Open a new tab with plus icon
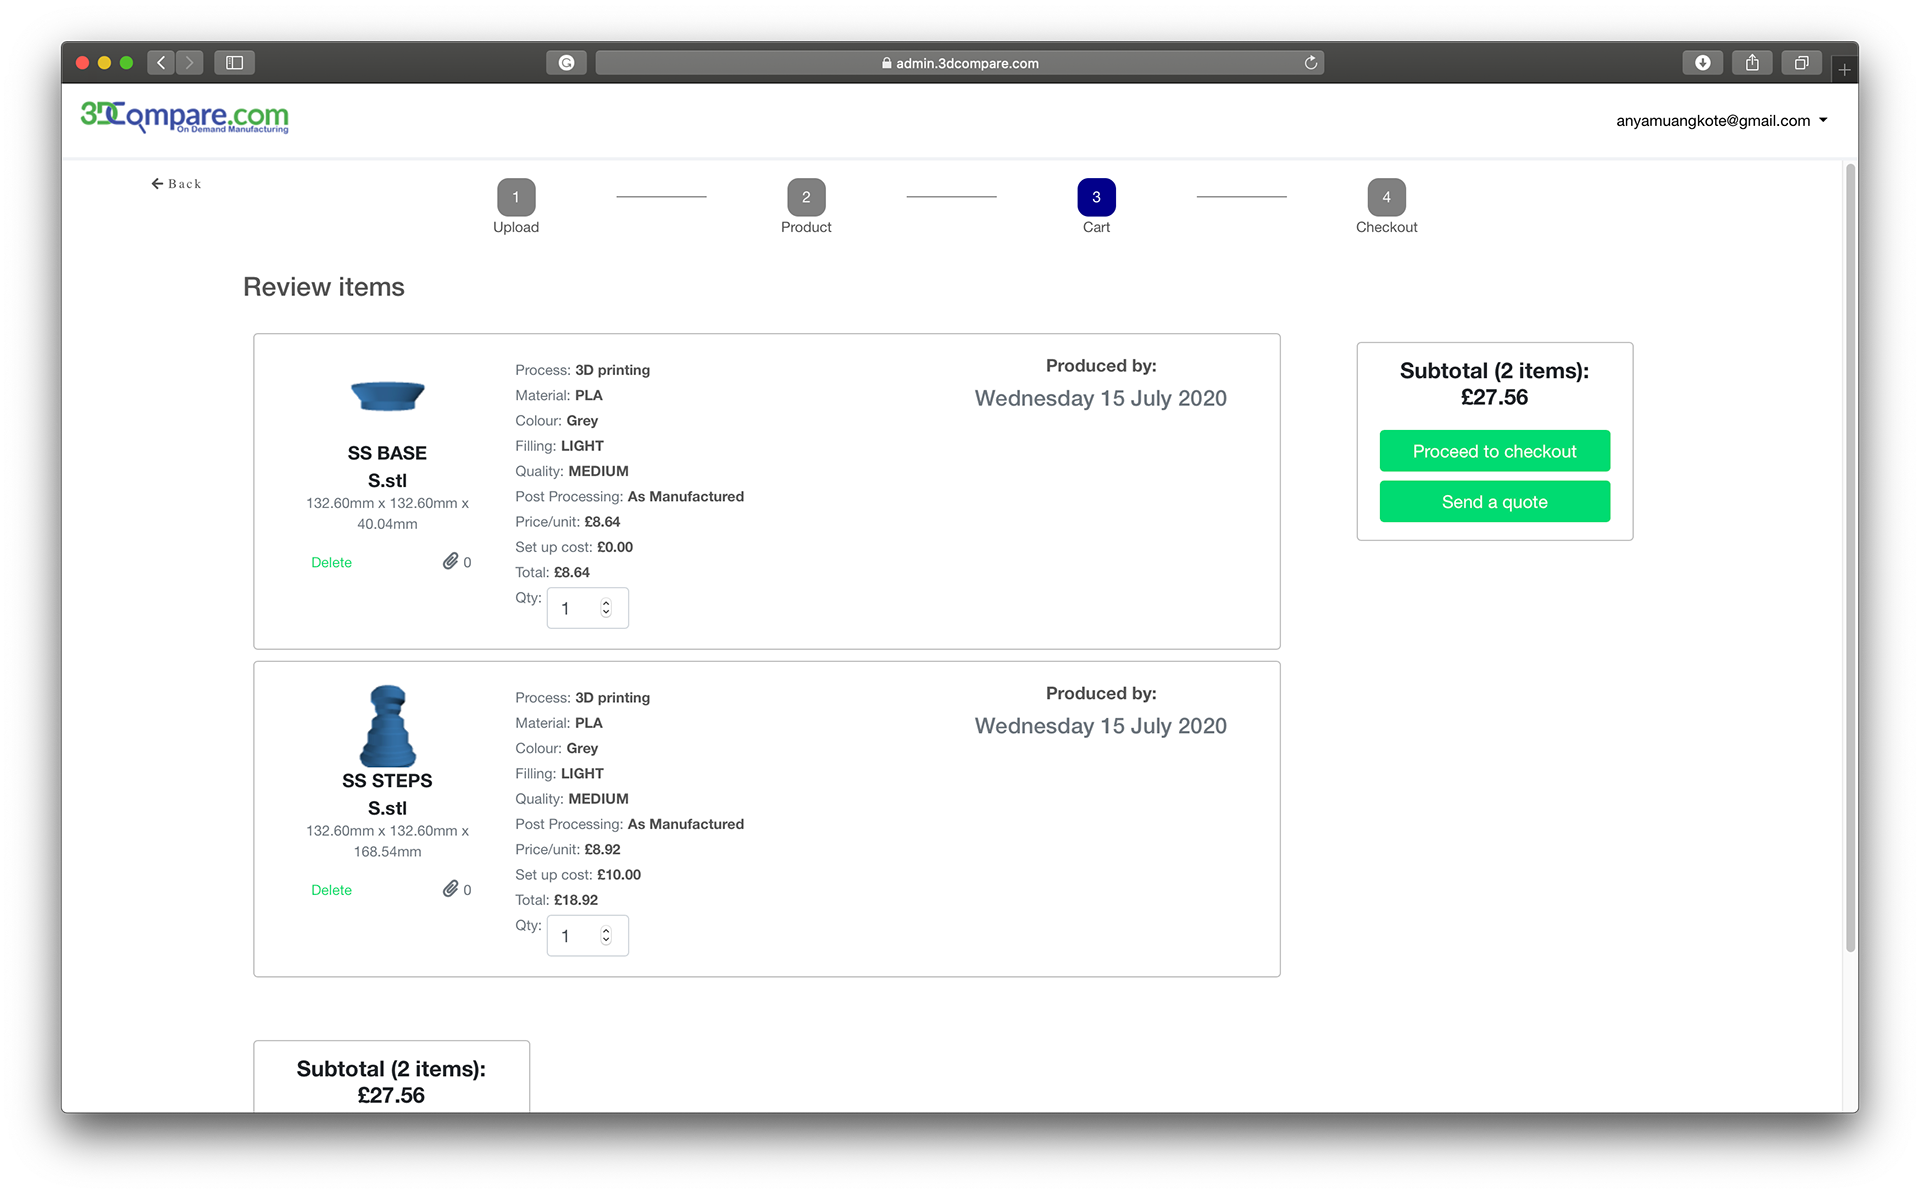The image size is (1920, 1194). 1844,69
